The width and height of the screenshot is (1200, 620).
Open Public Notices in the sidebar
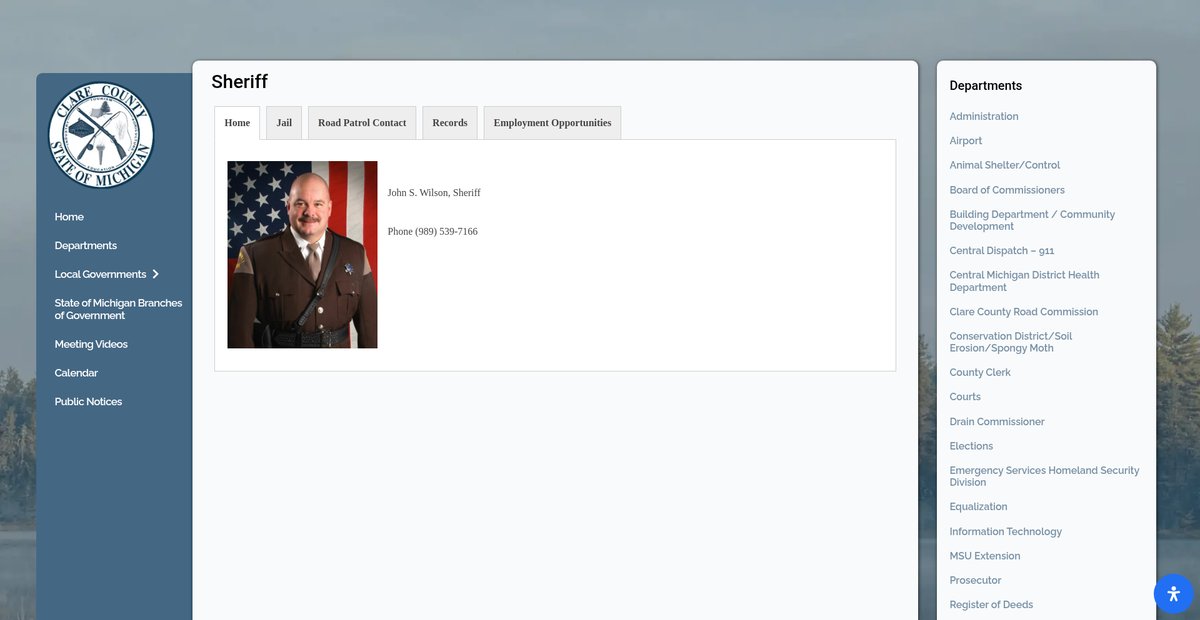(88, 402)
